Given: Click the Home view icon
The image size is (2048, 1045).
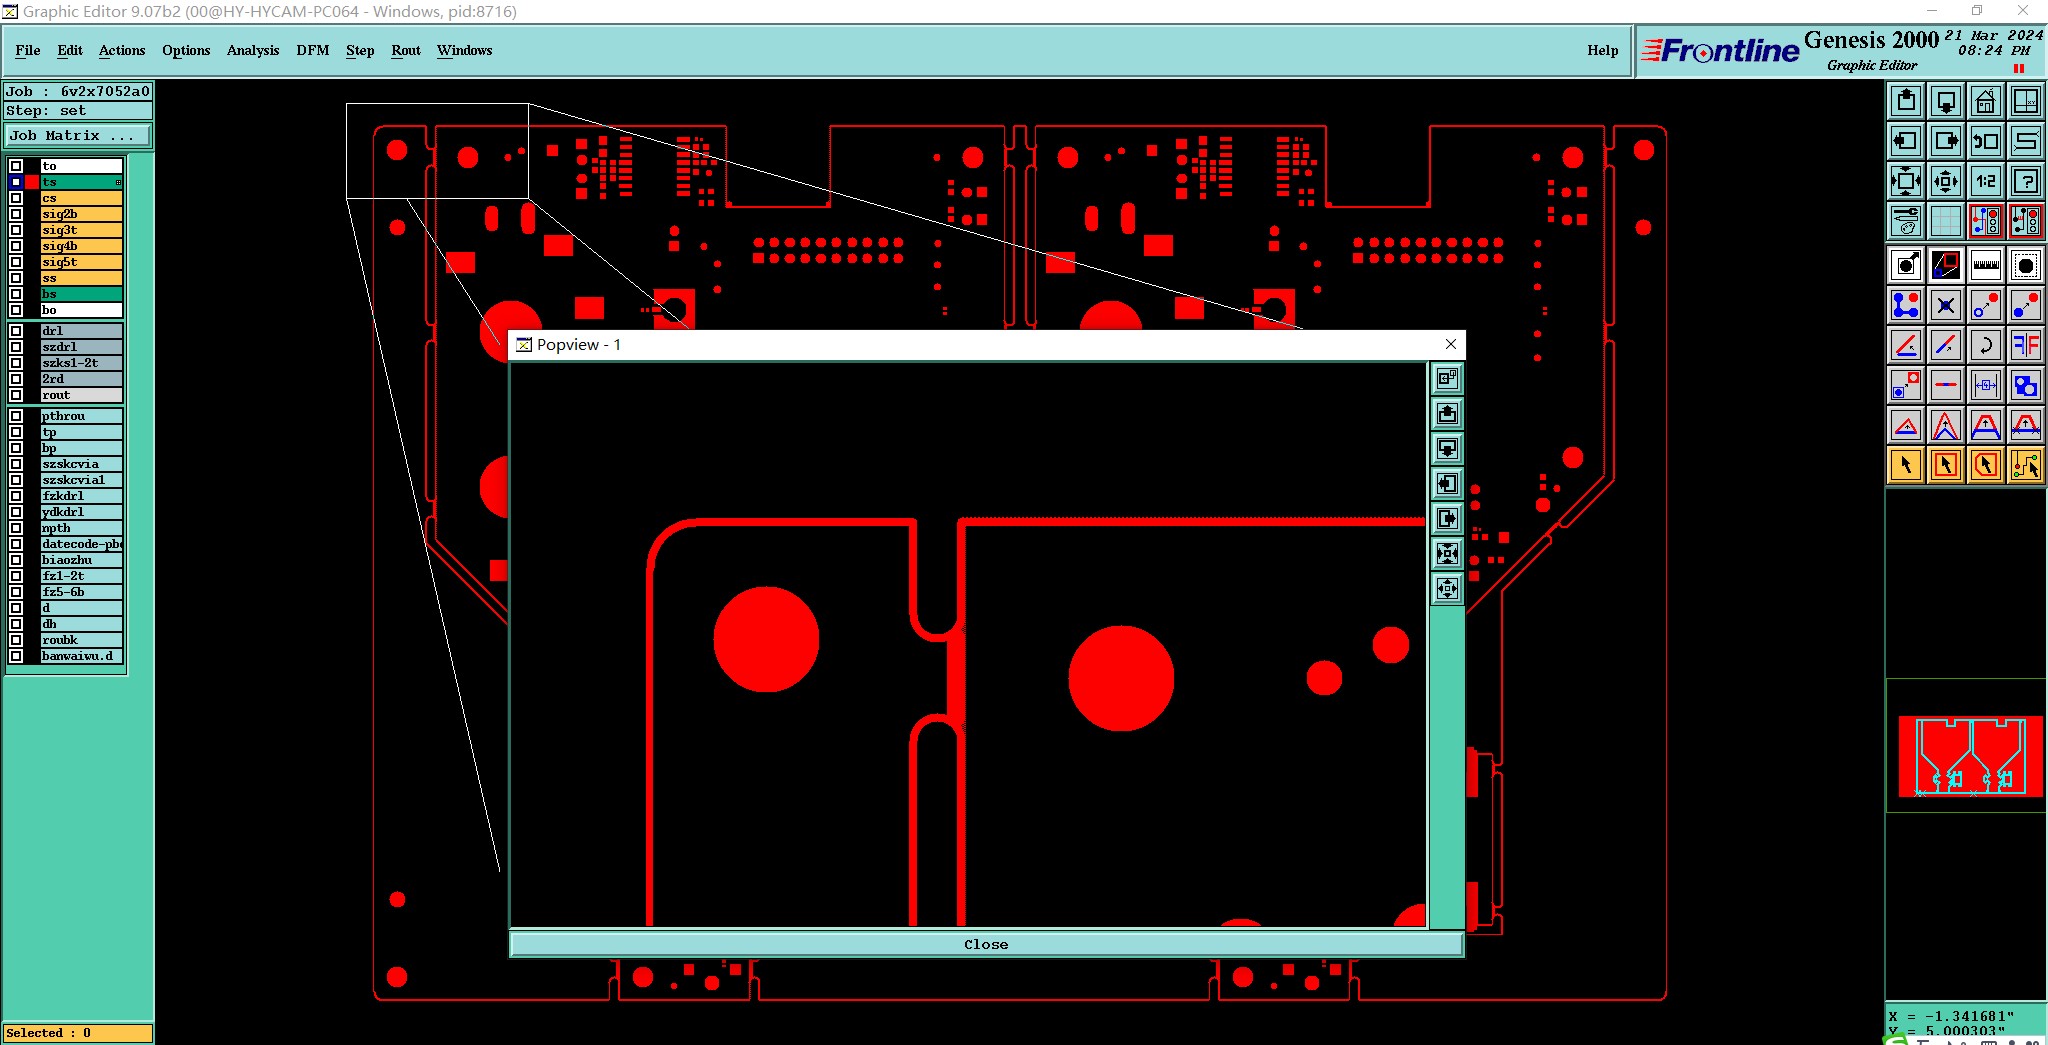Looking at the screenshot, I should 1985,101.
